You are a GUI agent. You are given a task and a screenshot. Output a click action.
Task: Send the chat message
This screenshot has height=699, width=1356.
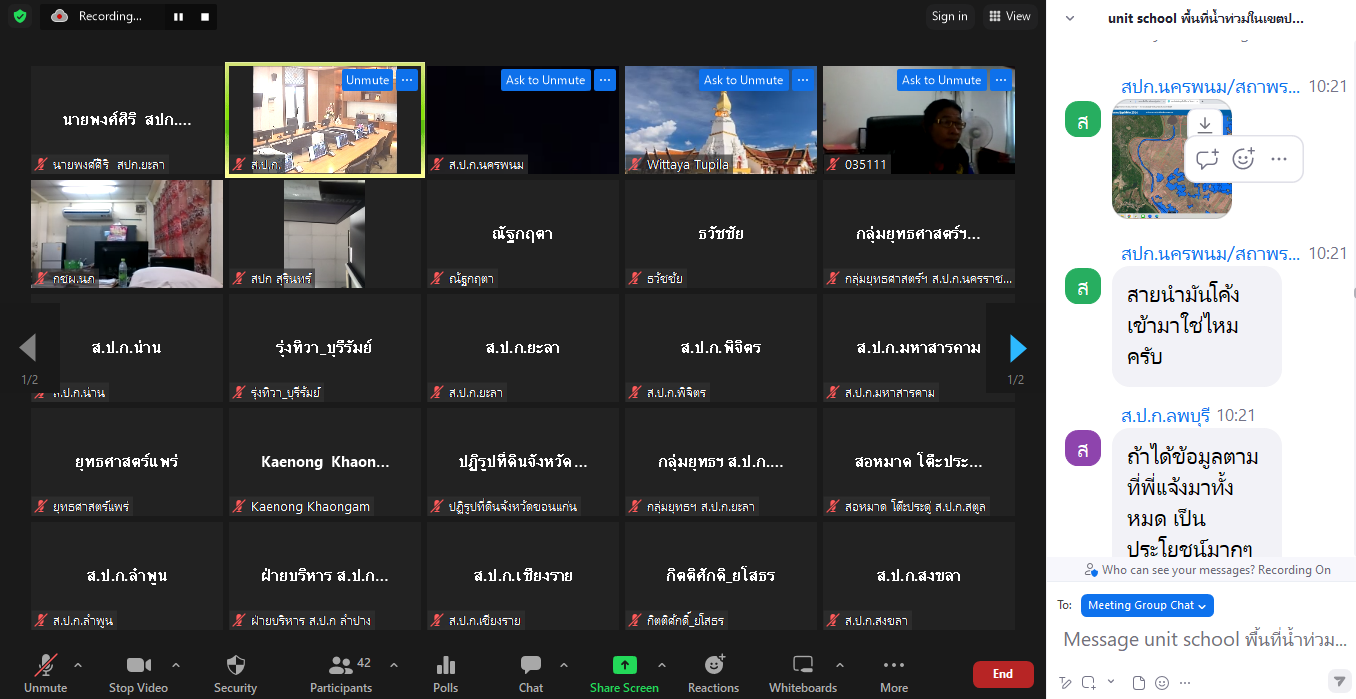[x=1340, y=681]
